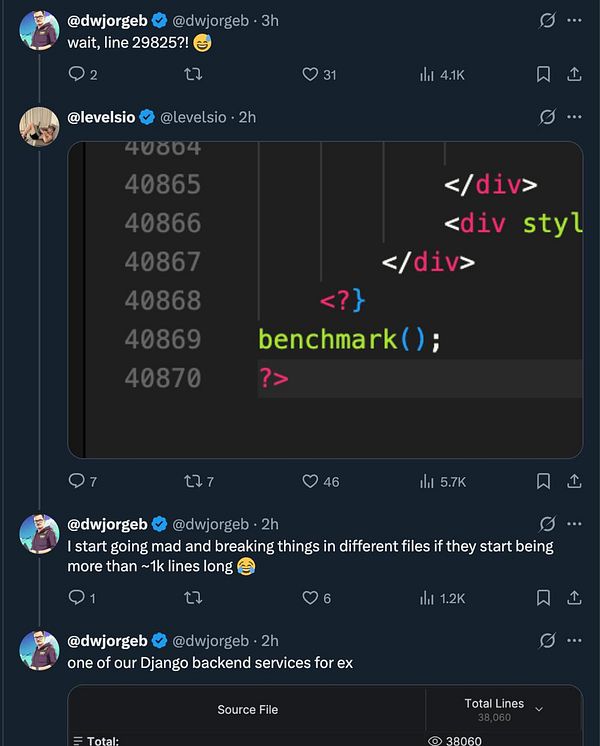Bookmark the "wait, line 29825?!" tweet
This screenshot has height=746, width=600.
[x=543, y=74]
